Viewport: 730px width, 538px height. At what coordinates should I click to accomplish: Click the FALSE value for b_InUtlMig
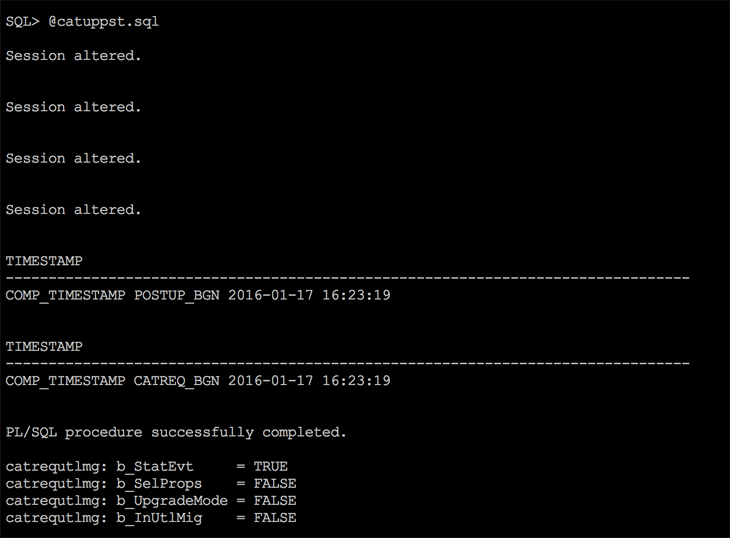pyautogui.click(x=275, y=518)
